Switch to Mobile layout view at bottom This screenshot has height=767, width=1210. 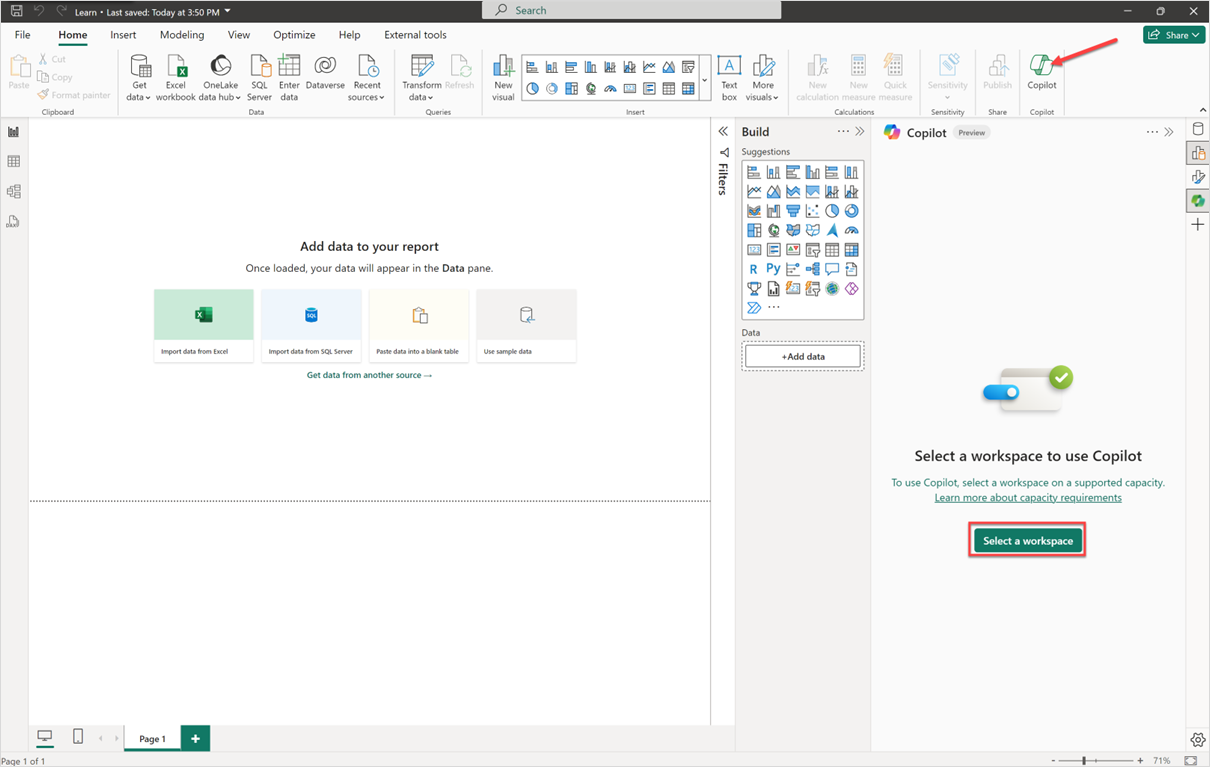coord(76,737)
